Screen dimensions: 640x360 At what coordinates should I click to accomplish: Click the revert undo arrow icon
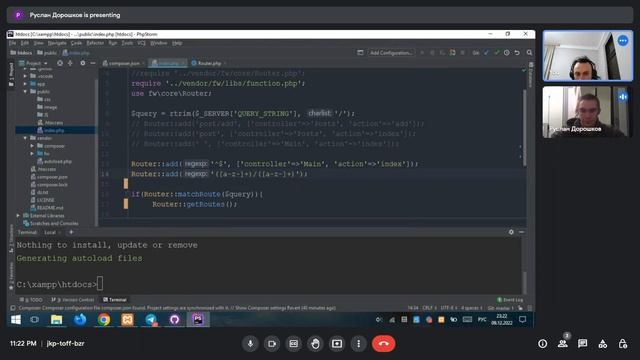pyautogui.click(x=517, y=53)
